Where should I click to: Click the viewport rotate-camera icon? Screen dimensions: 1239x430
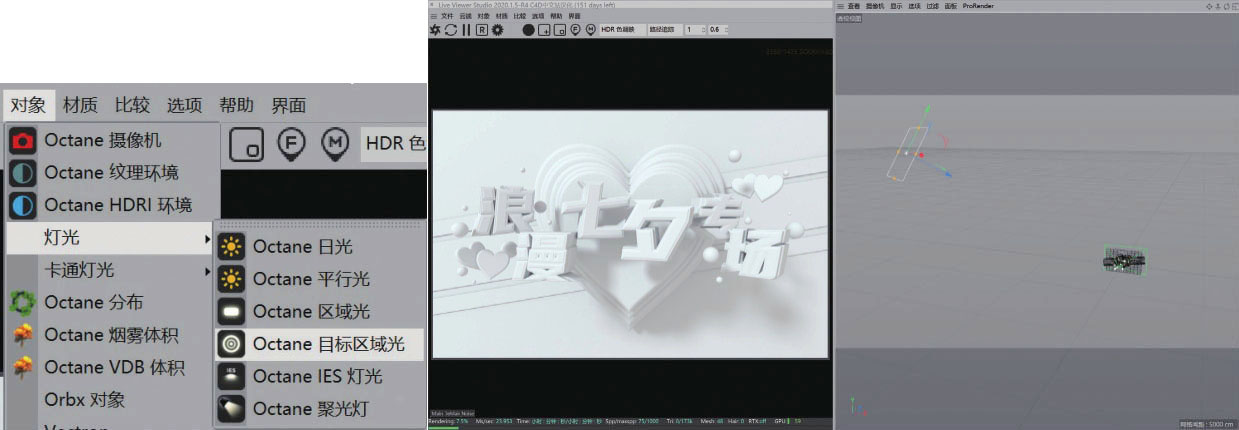click(x=1226, y=6)
